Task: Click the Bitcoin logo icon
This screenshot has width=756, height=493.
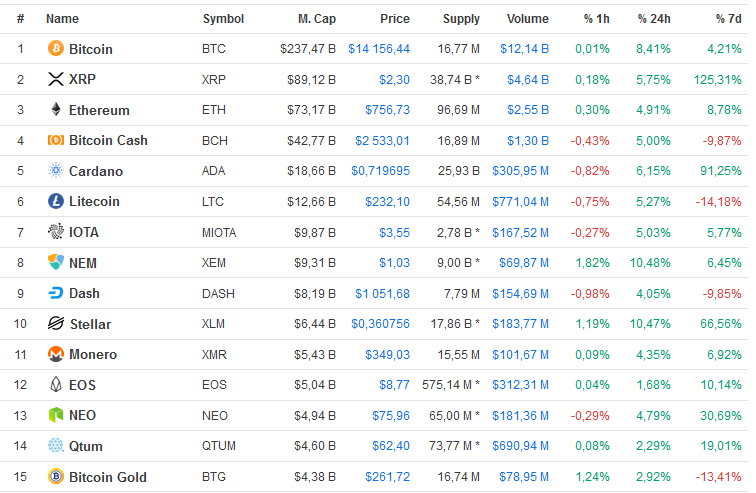Action: tap(56, 49)
